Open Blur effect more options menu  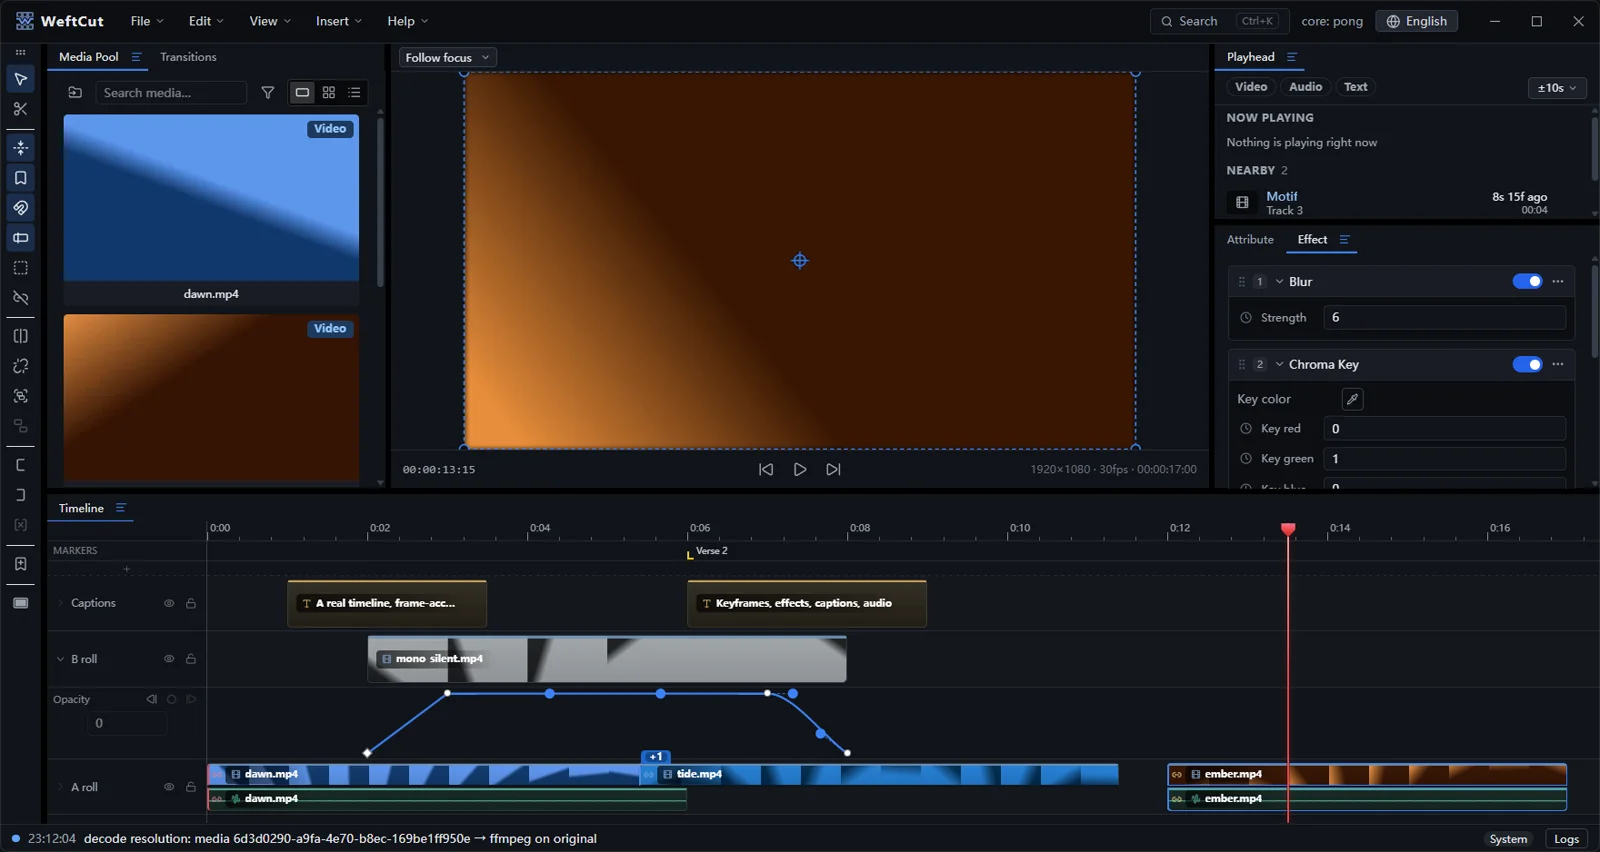(x=1557, y=282)
